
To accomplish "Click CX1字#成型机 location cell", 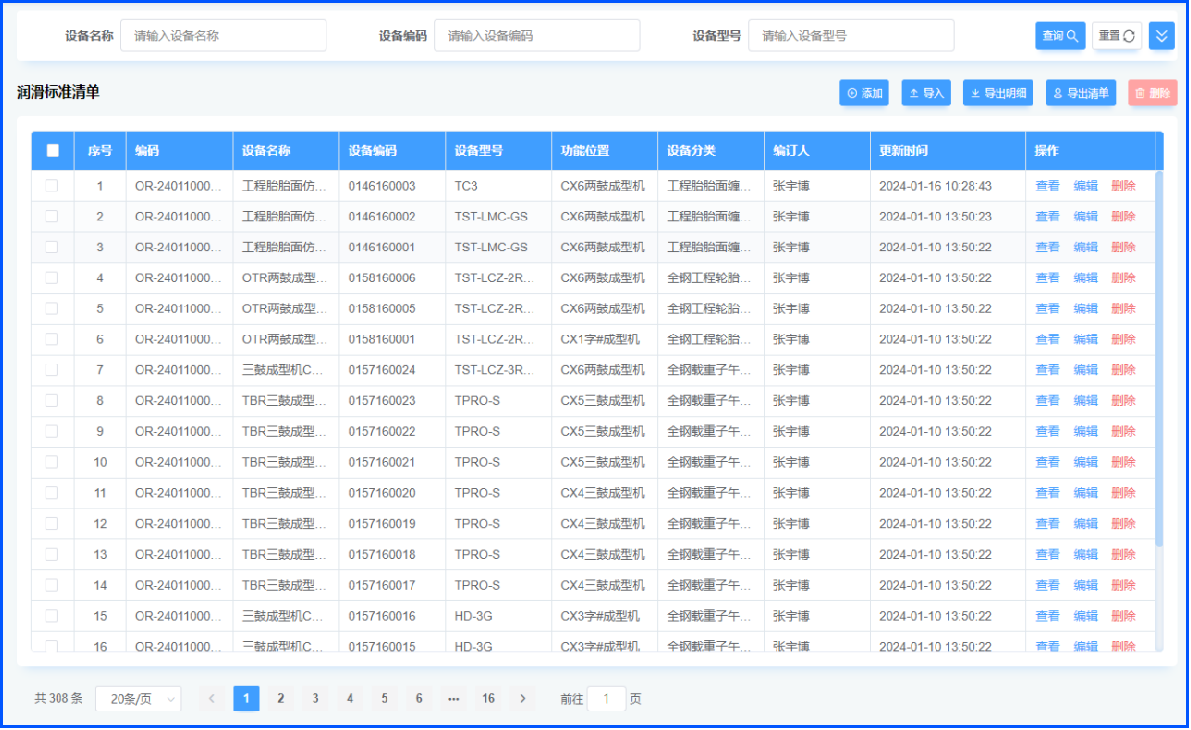I will (x=600, y=340).
